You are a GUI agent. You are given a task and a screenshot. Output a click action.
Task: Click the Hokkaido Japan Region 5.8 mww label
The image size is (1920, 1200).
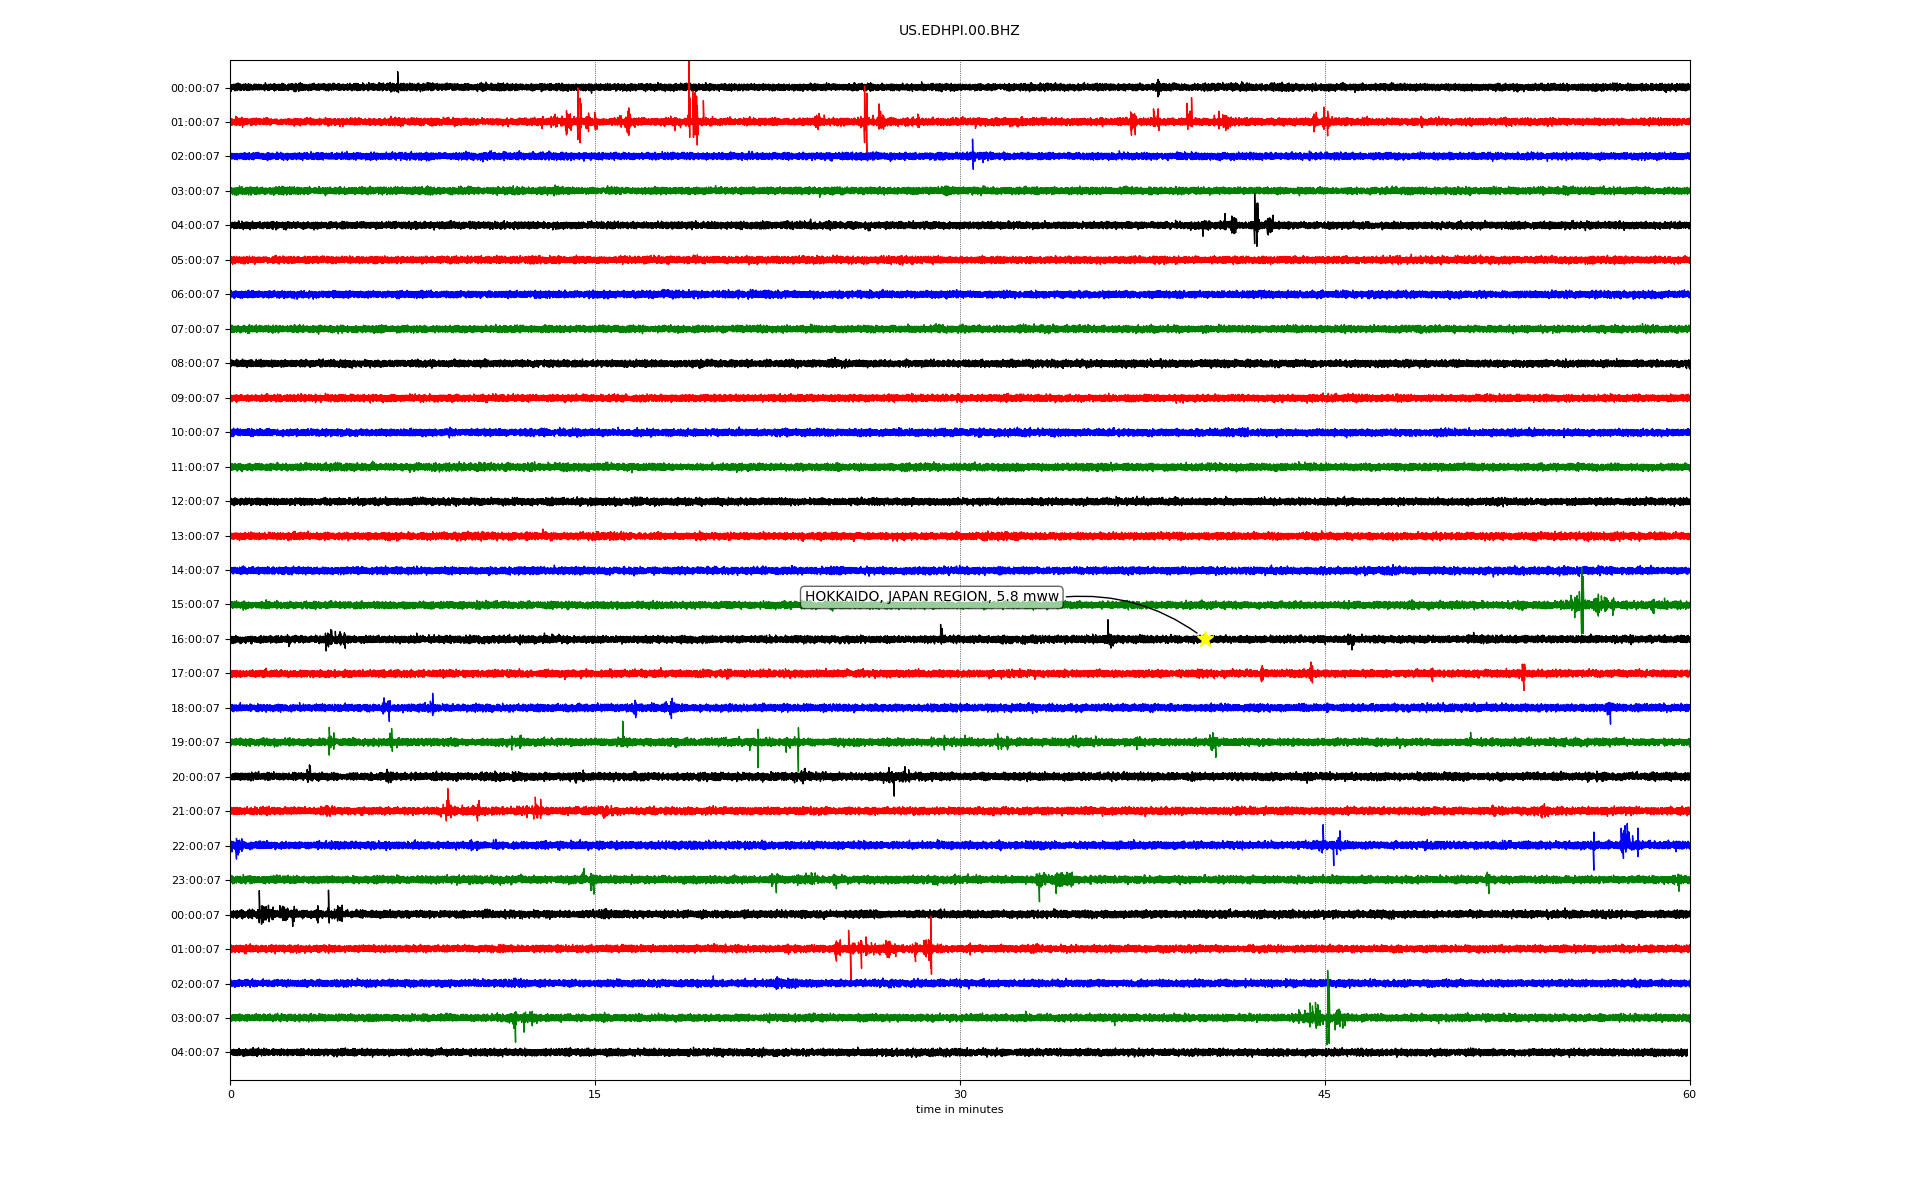click(x=931, y=597)
